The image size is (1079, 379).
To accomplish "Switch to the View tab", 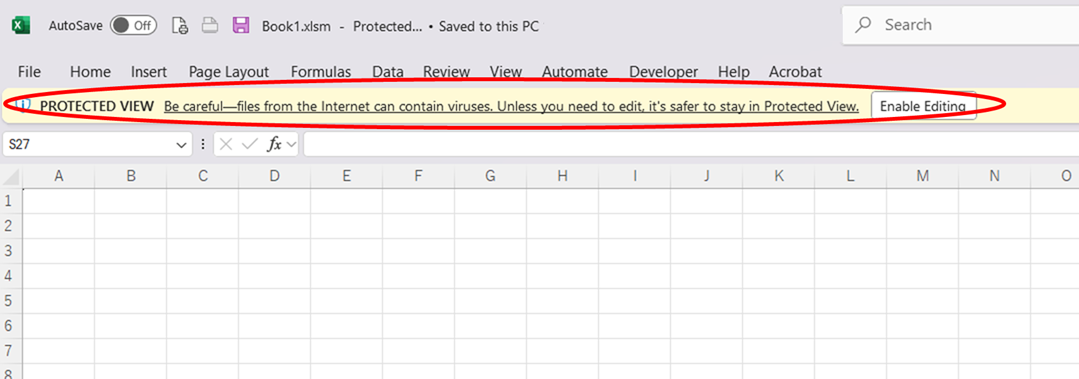I will point(506,72).
